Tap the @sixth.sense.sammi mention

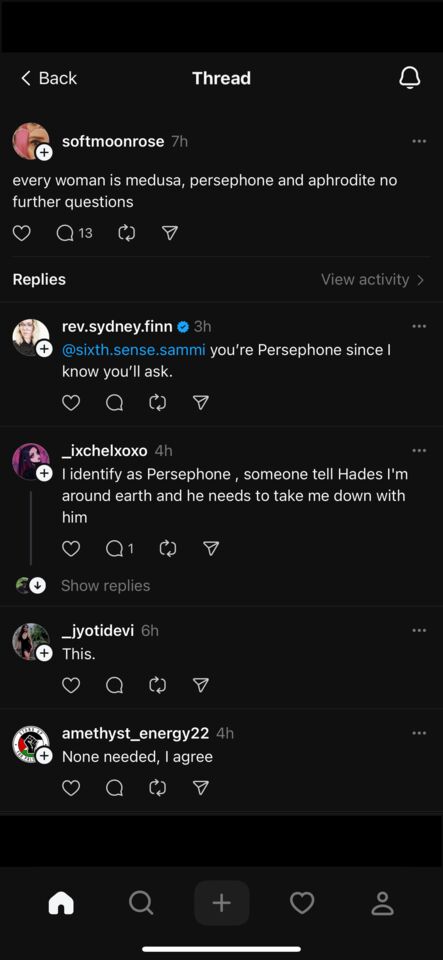[x=133, y=350]
